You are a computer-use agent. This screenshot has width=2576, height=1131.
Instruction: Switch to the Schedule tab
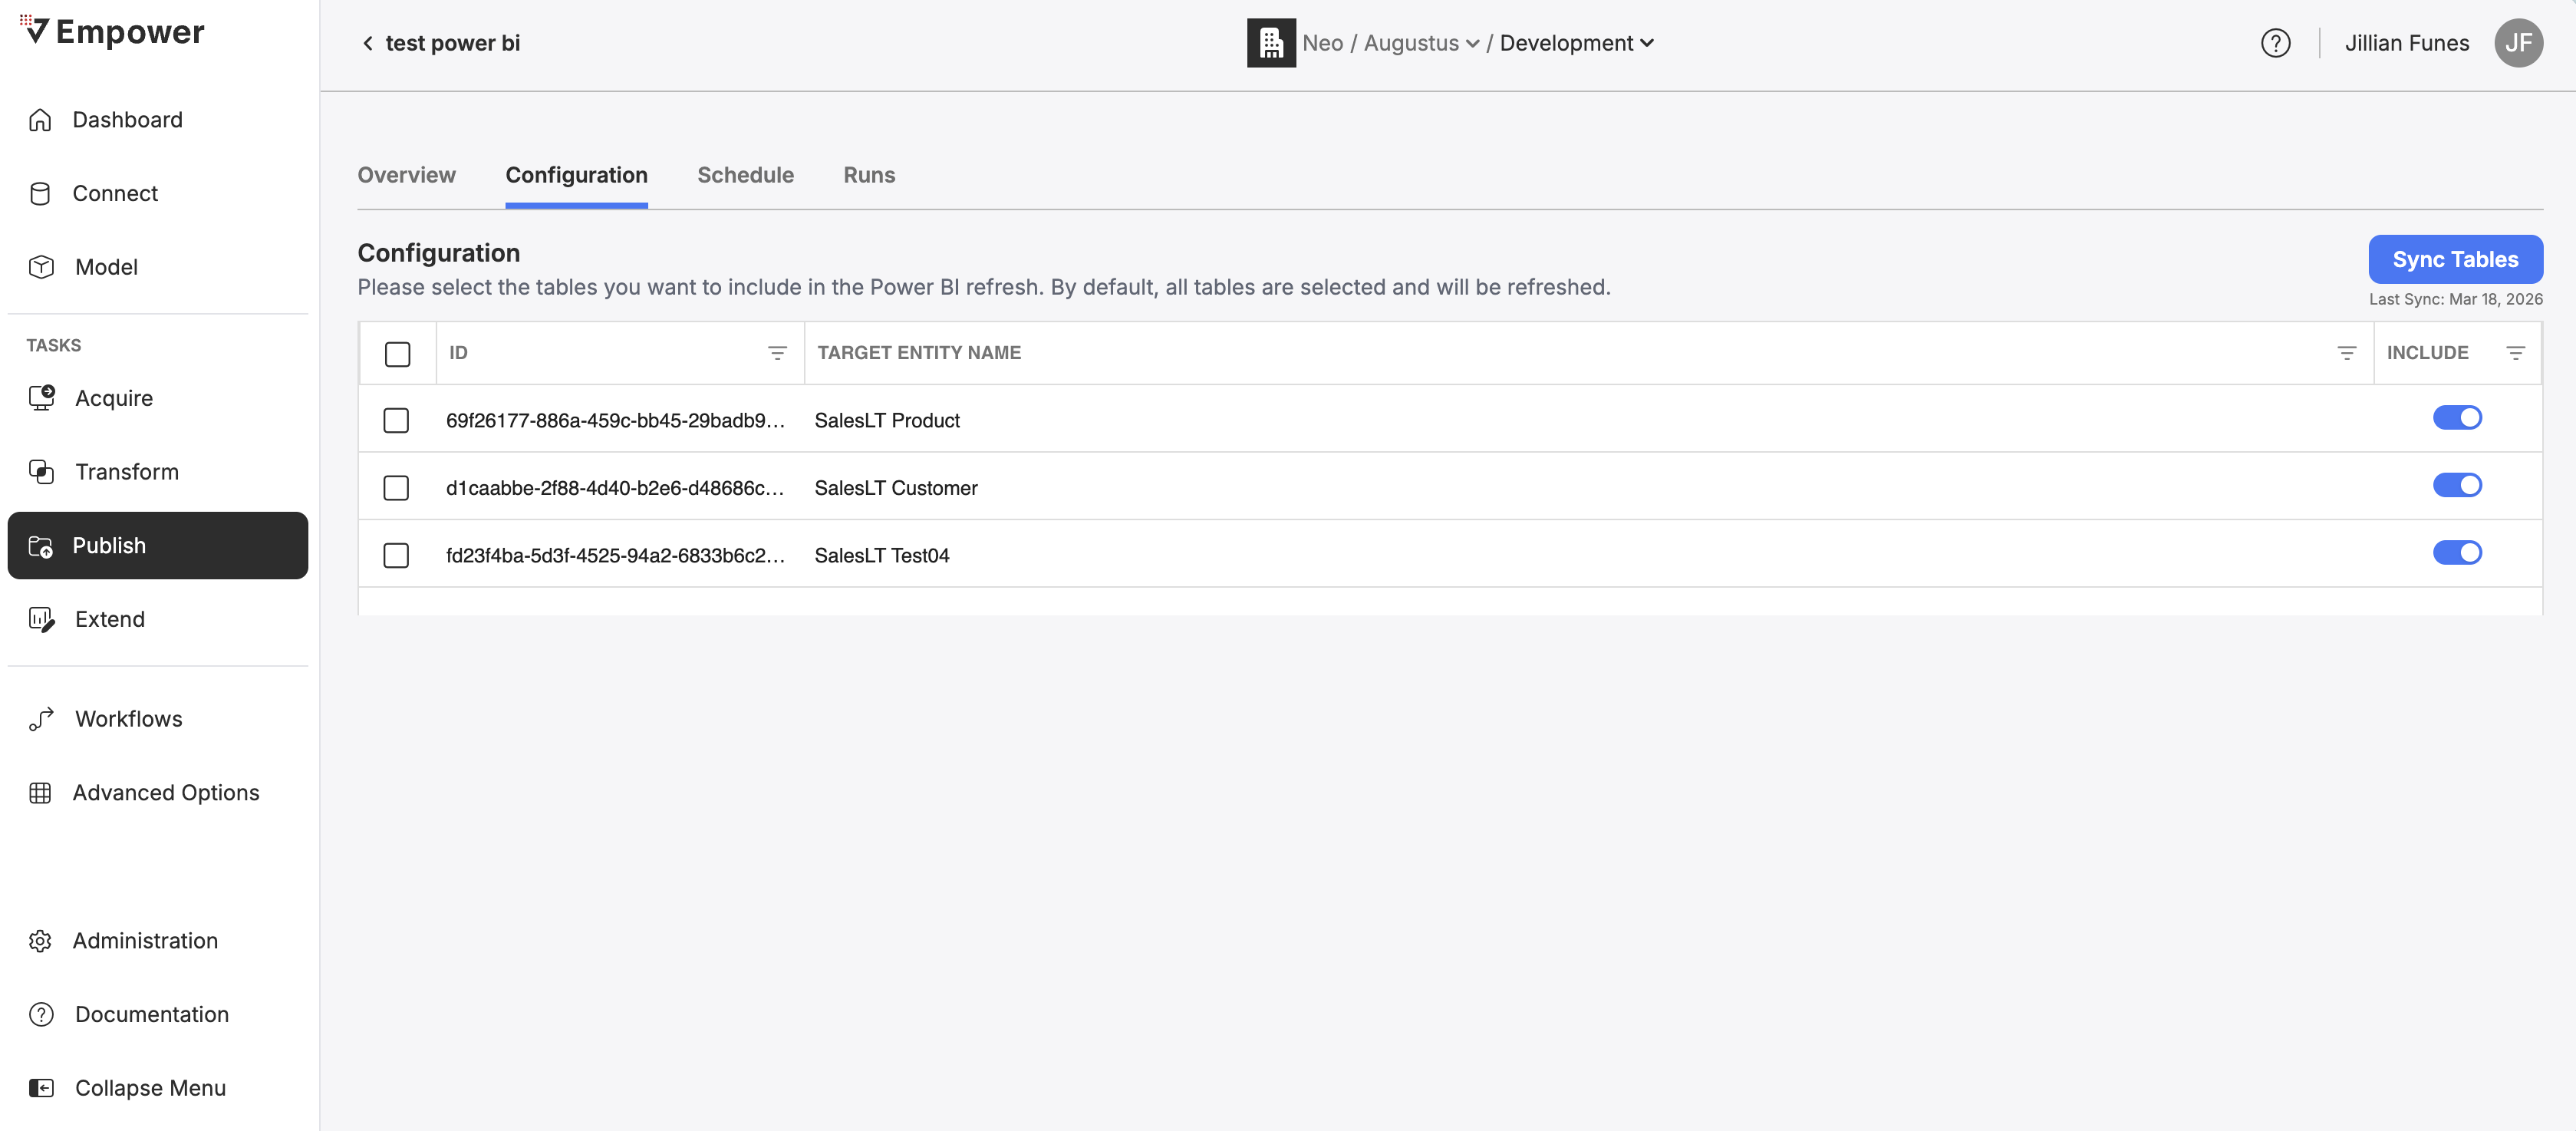point(745,175)
